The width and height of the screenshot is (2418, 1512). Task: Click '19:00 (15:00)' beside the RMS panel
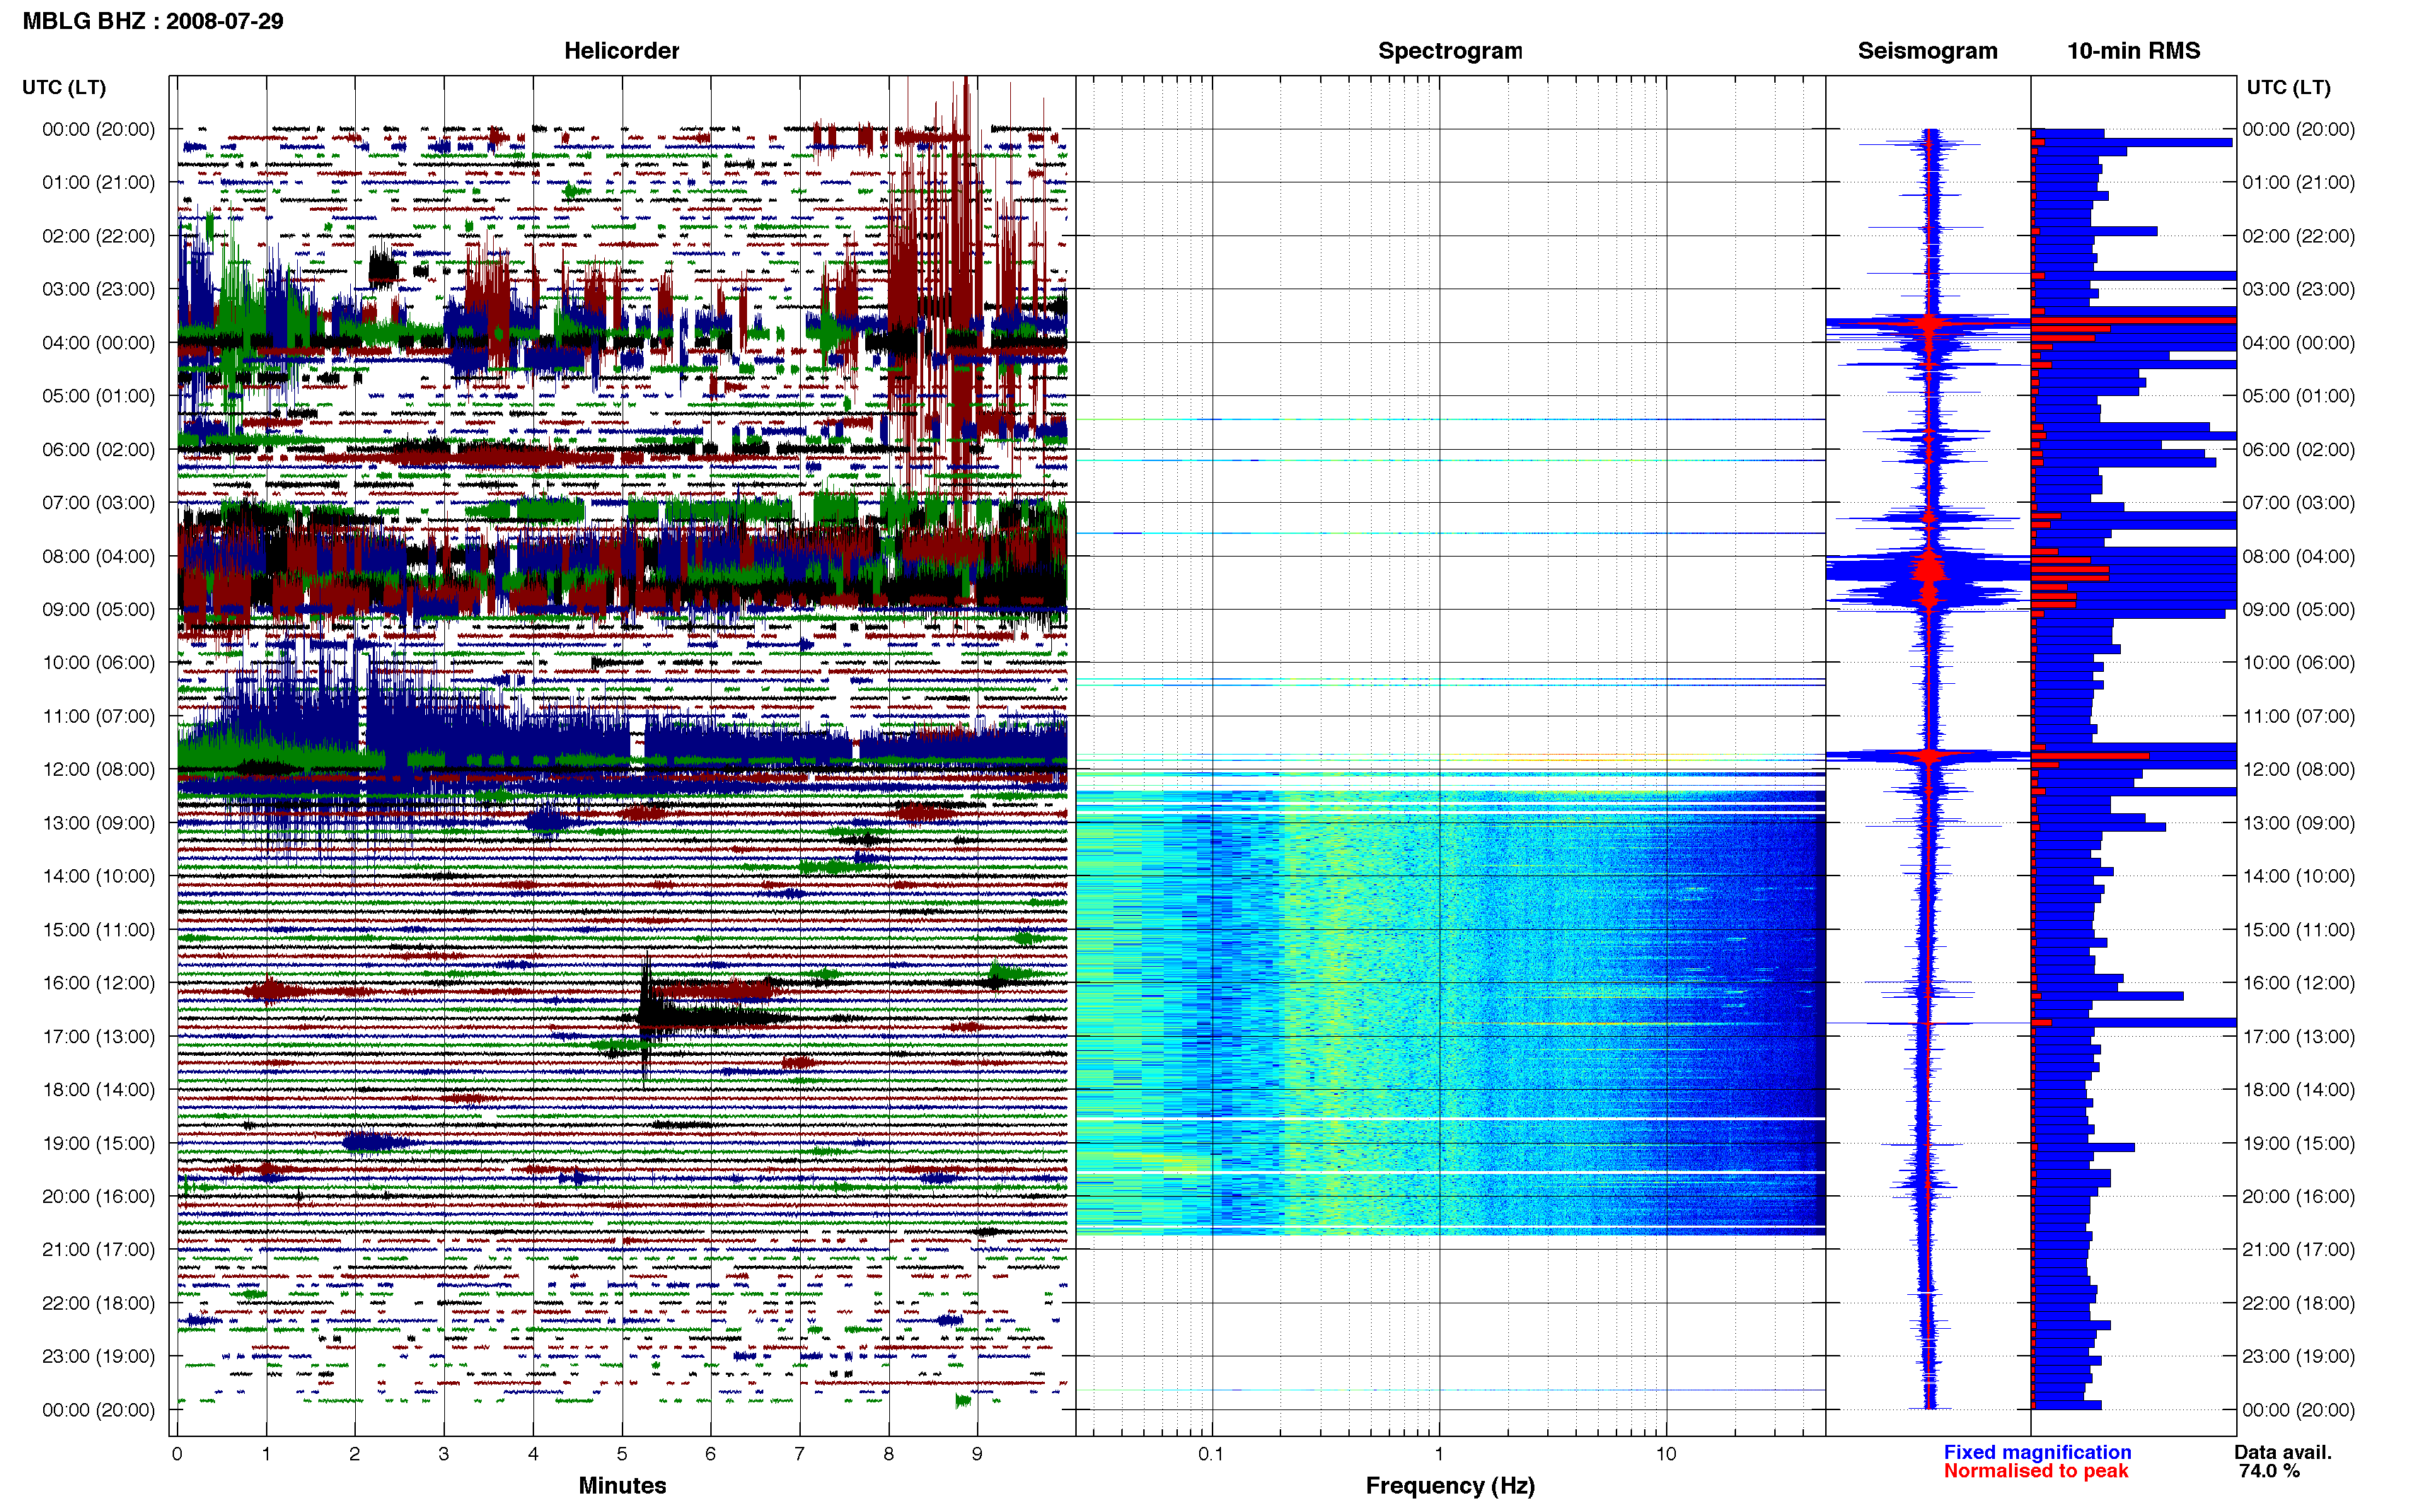click(x=2298, y=1143)
